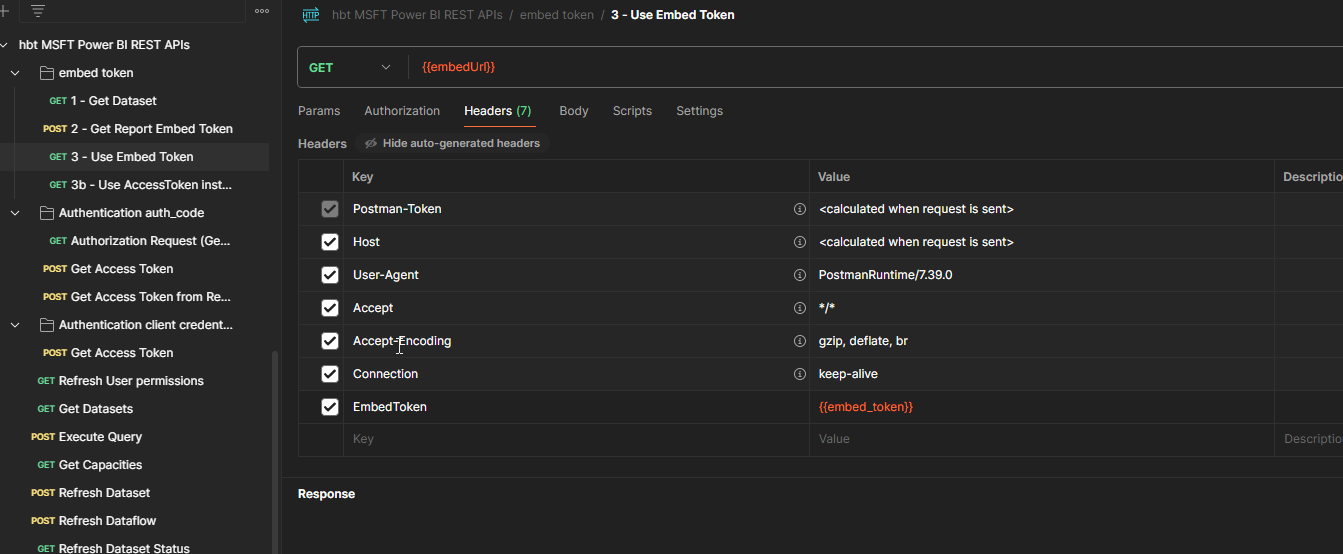Image resolution: width=1343 pixels, height=554 pixels.
Task: Click the {{embed_token}} value cell
Action: (1042, 407)
